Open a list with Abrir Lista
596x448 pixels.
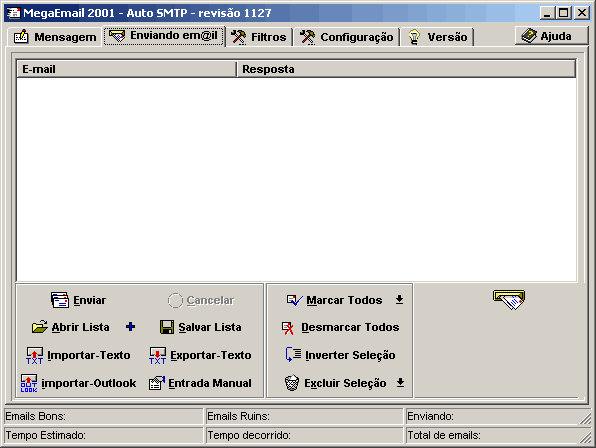click(x=71, y=327)
